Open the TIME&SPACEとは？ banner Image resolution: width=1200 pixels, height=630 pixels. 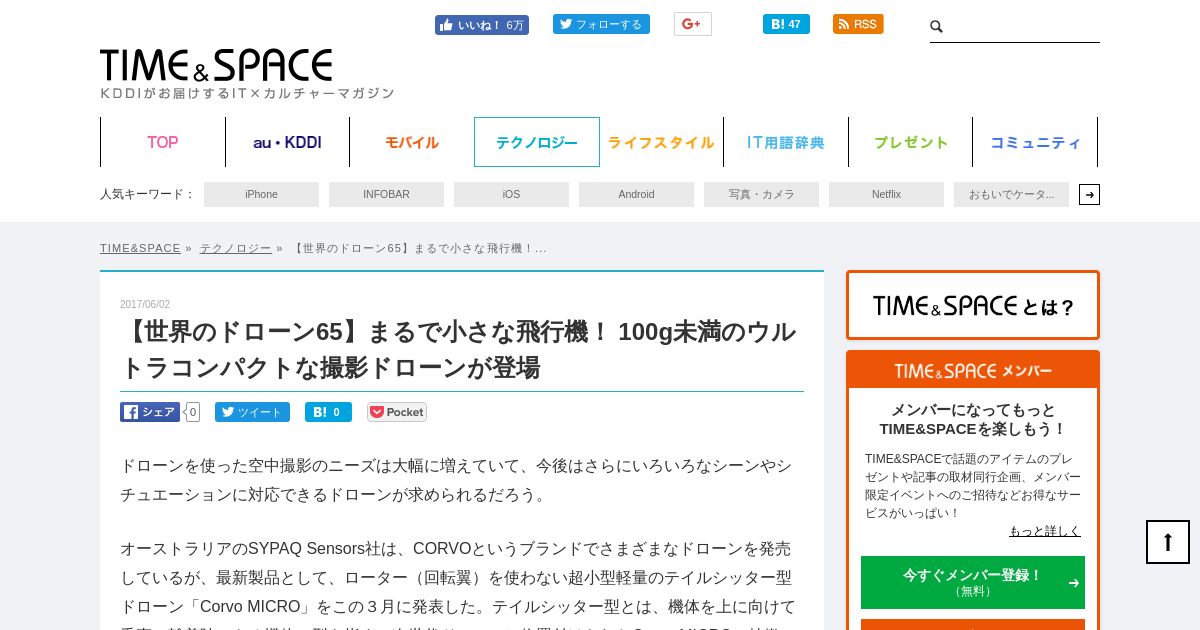pos(973,305)
